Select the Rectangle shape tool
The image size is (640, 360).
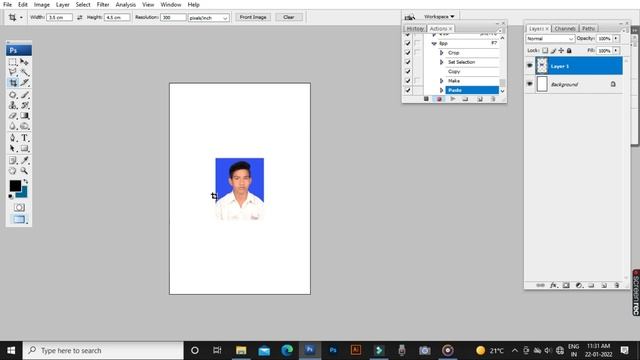(24, 148)
